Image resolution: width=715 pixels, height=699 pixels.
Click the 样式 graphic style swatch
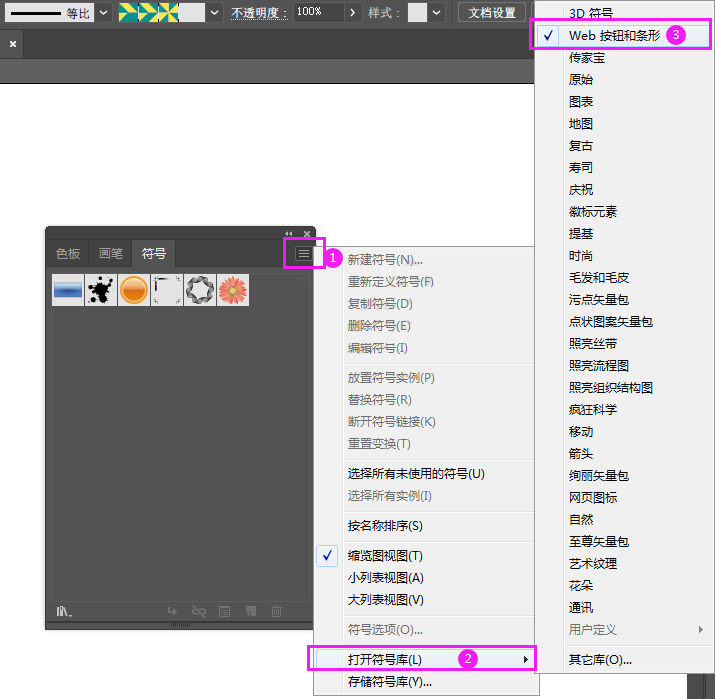coord(417,13)
